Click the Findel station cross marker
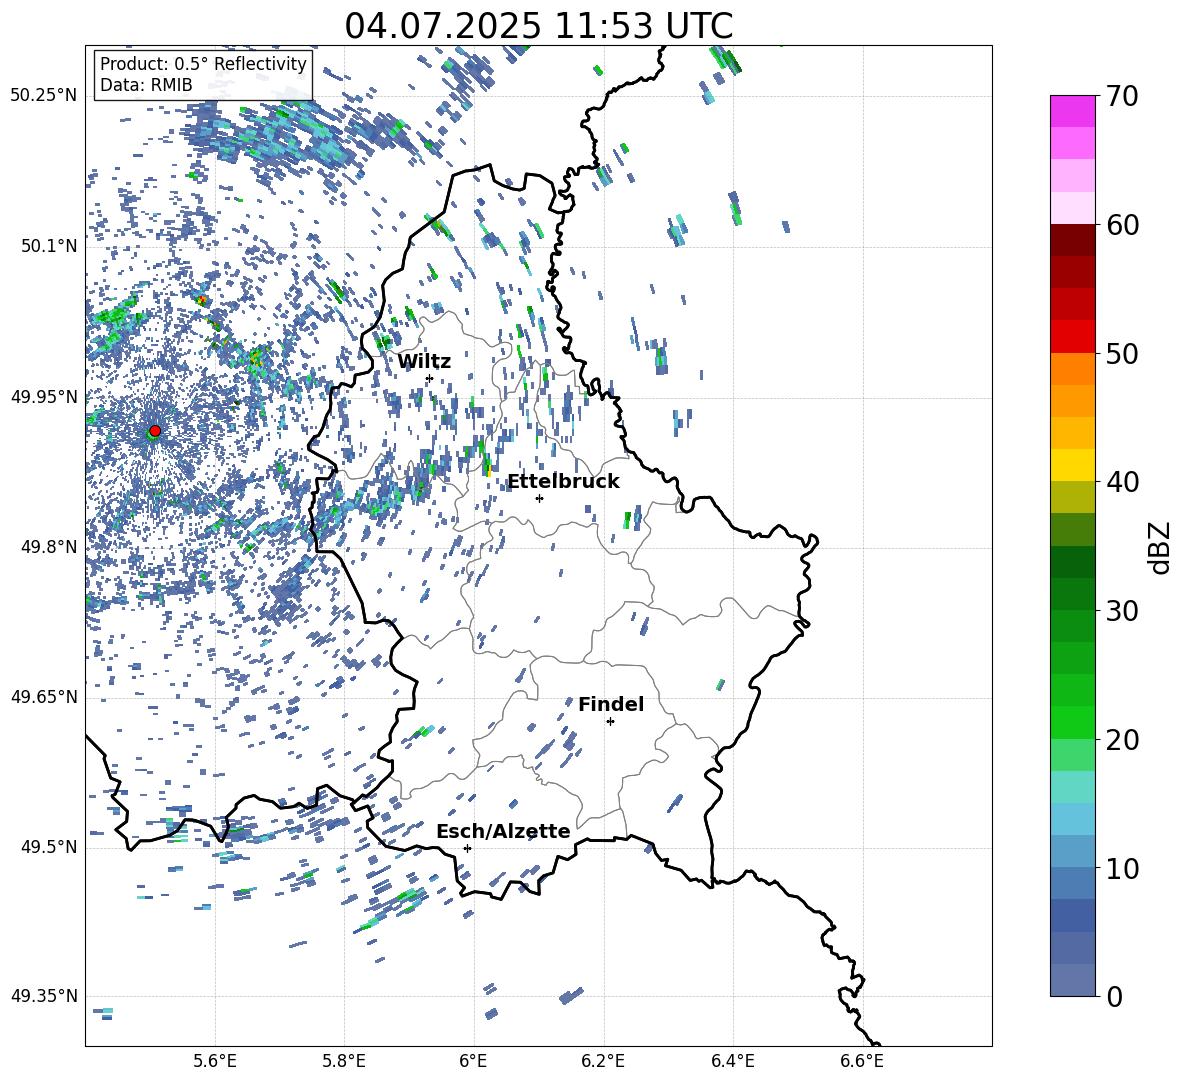1184x1081 pixels. point(610,721)
